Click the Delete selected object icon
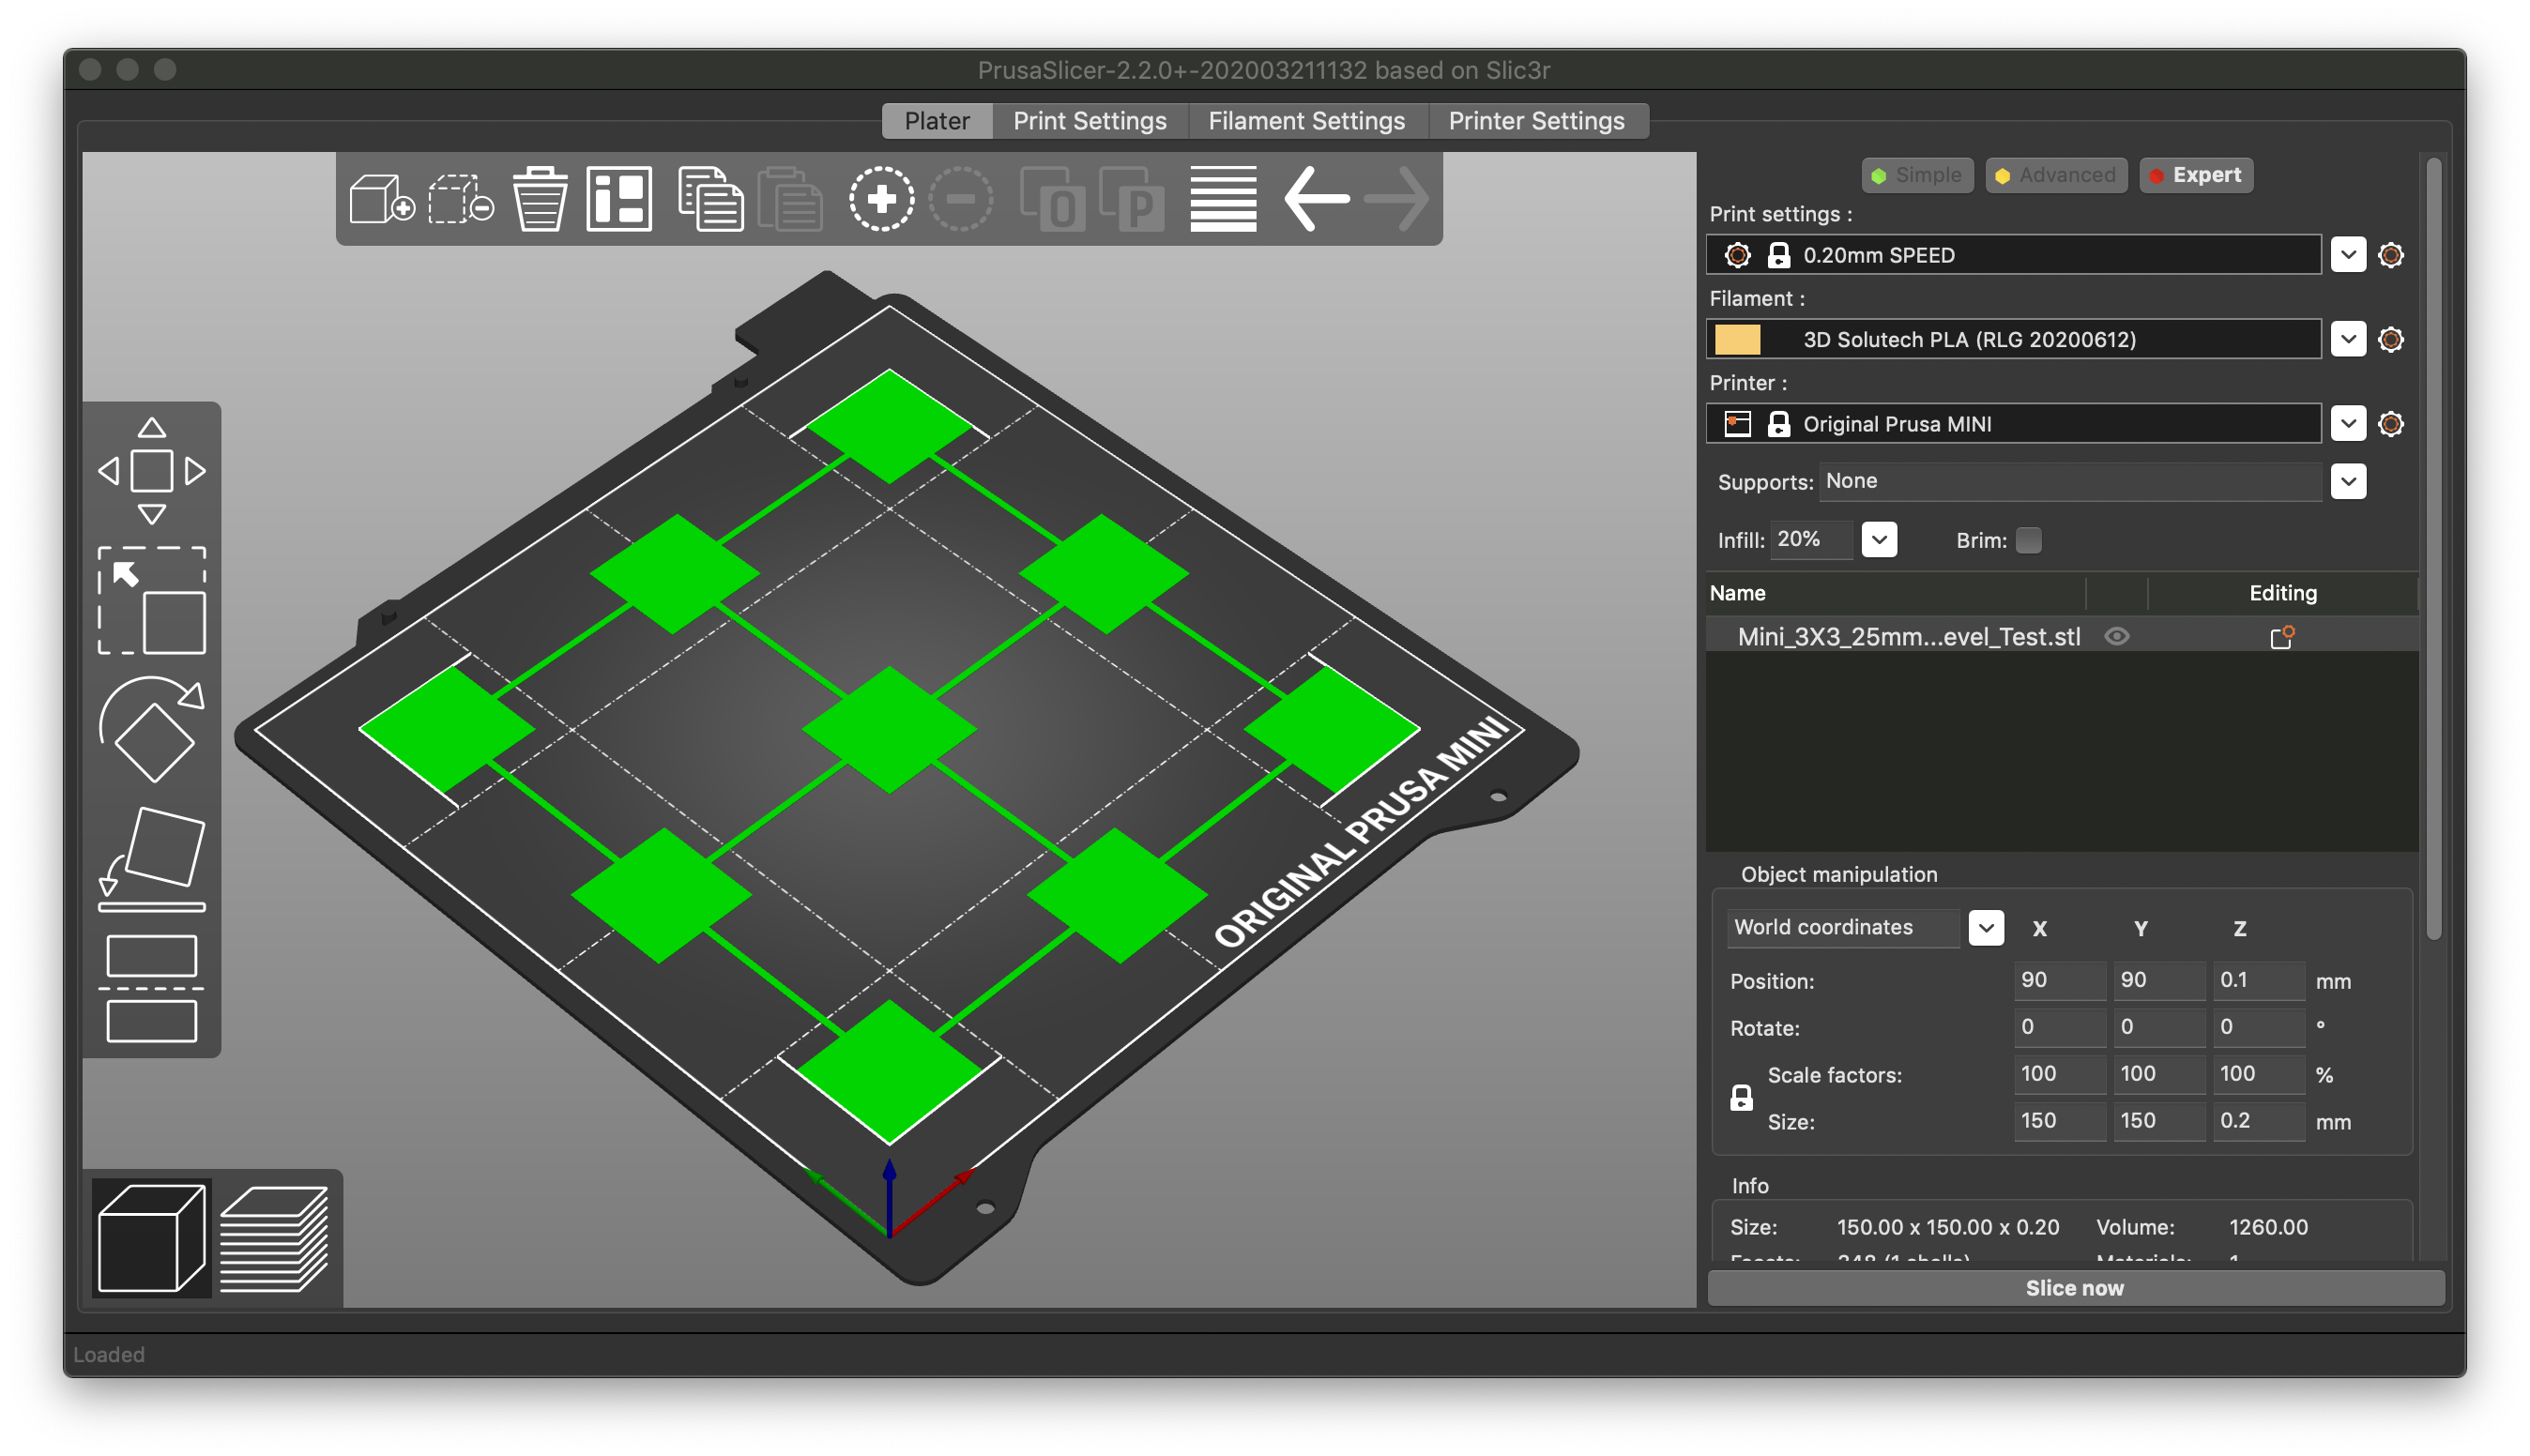The width and height of the screenshot is (2530, 1456). point(461,199)
